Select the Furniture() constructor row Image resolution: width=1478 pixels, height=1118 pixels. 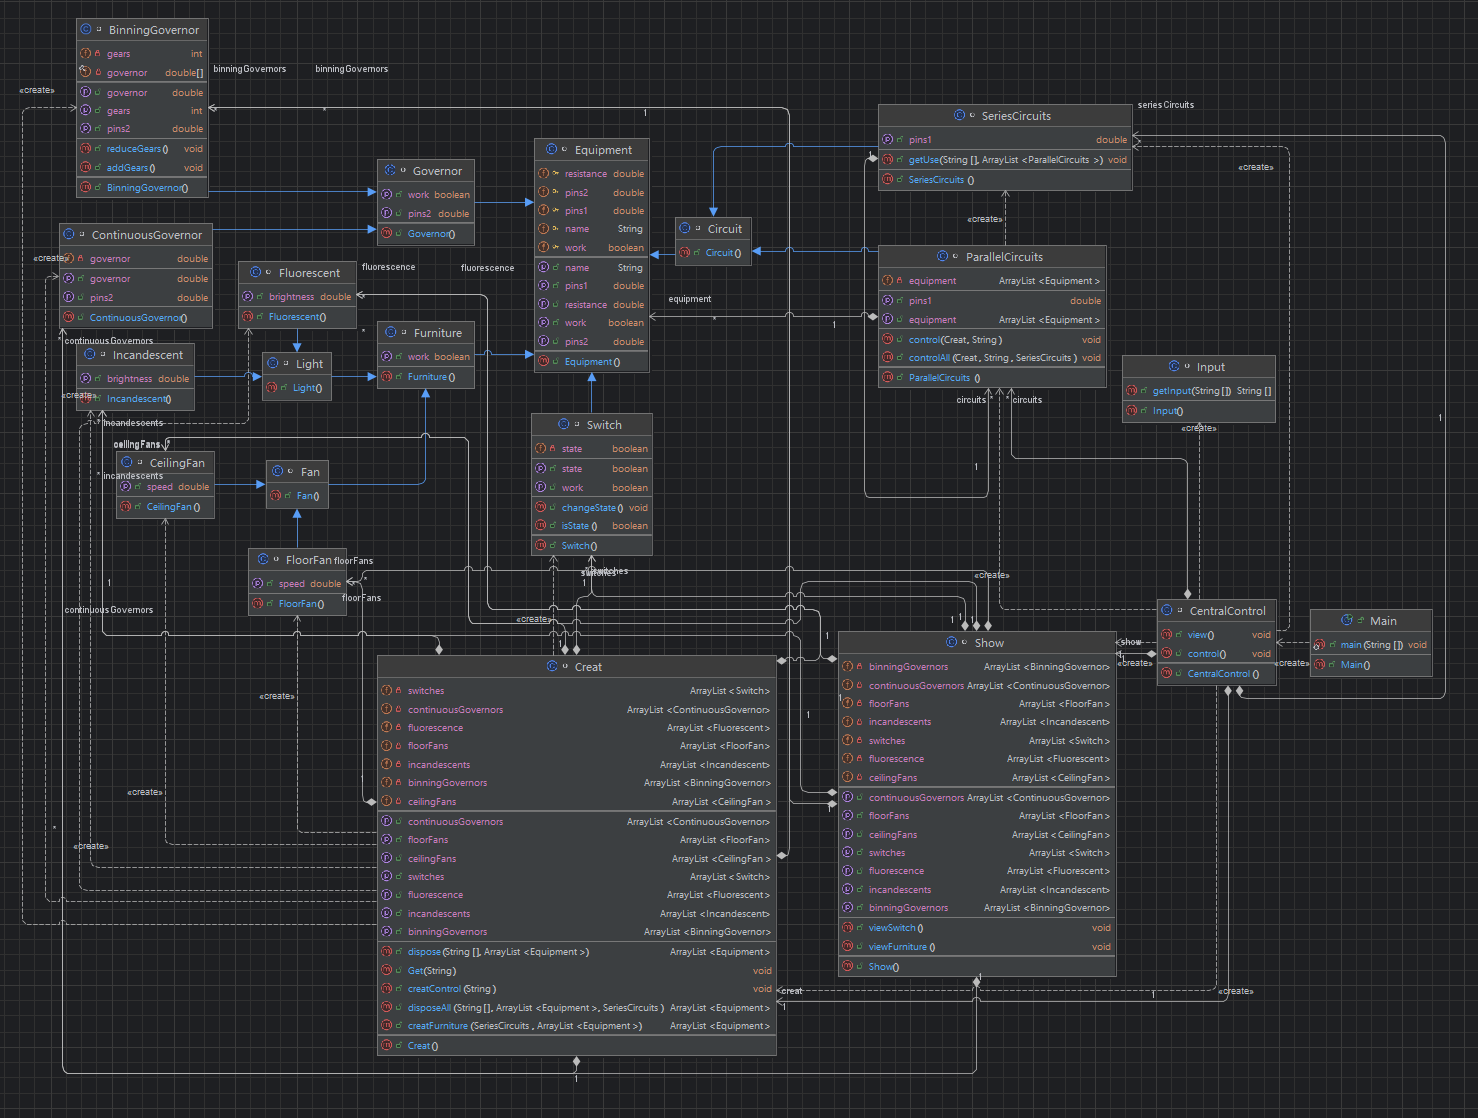pos(425,377)
